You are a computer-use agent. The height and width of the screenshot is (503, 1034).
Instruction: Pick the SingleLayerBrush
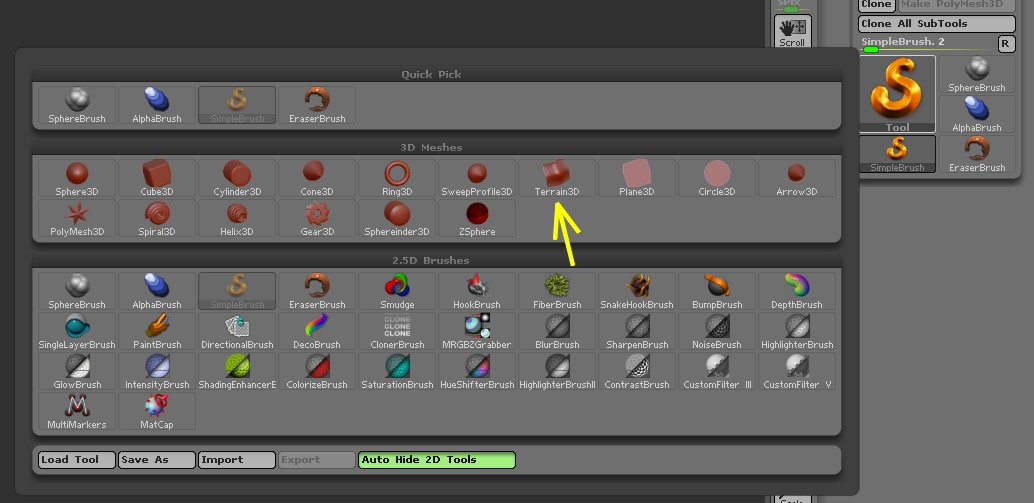point(77,332)
